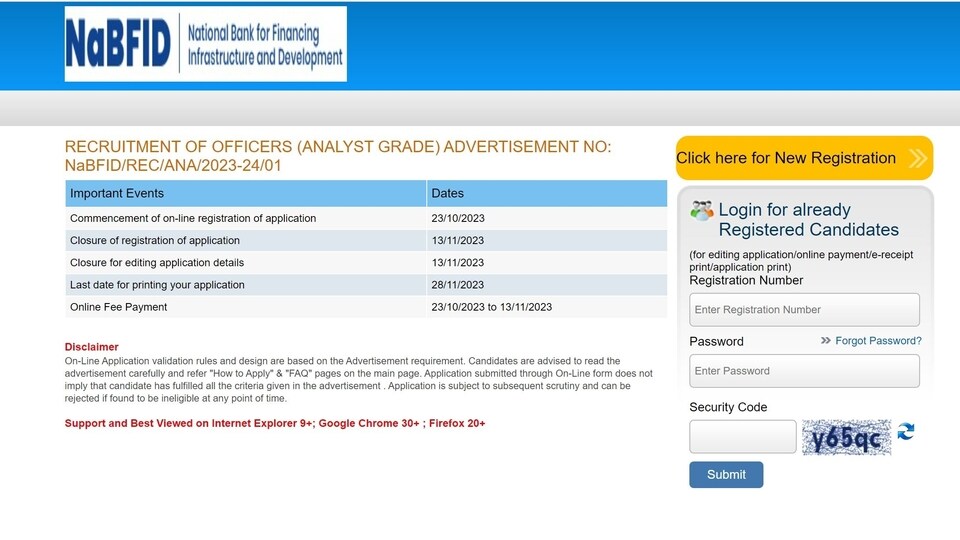Click the double-arrow on New Registration banner
960x540 pixels.
917,158
